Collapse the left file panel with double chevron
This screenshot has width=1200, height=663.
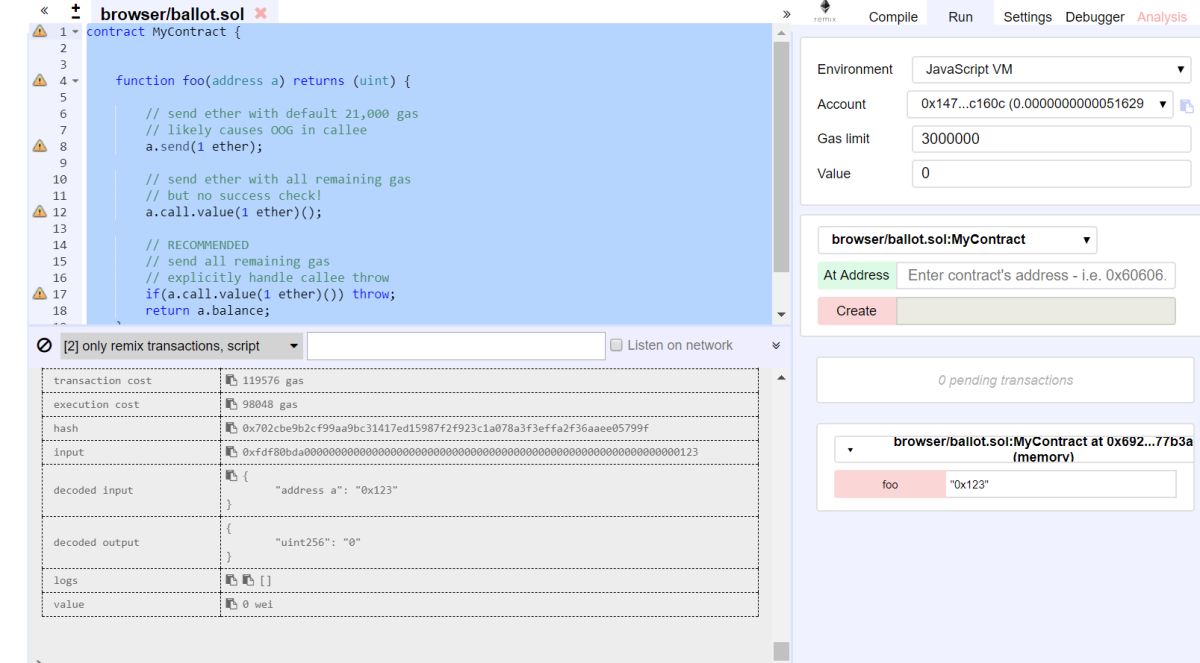click(44, 11)
